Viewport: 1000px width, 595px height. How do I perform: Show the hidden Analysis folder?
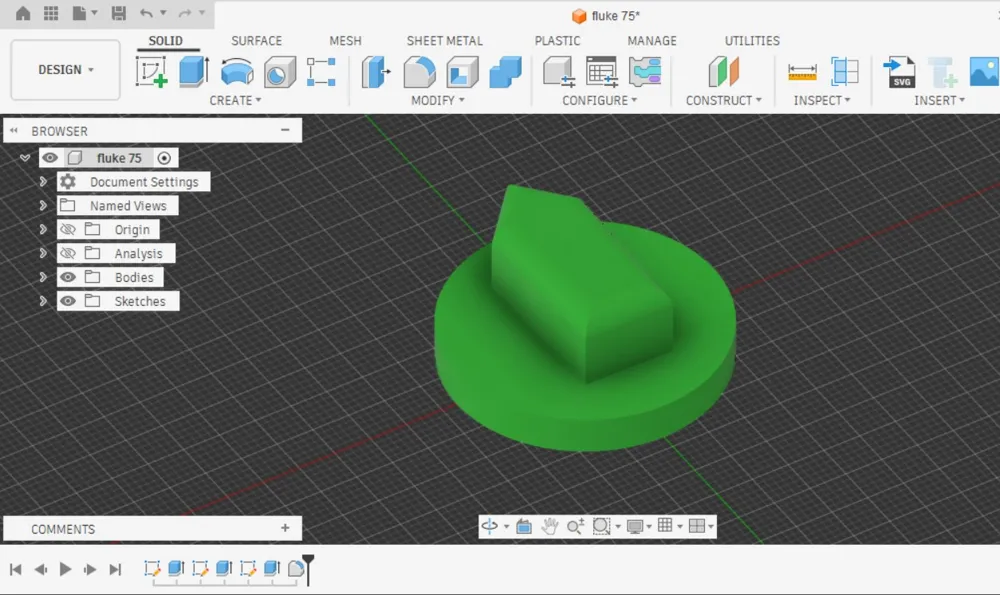click(68, 253)
